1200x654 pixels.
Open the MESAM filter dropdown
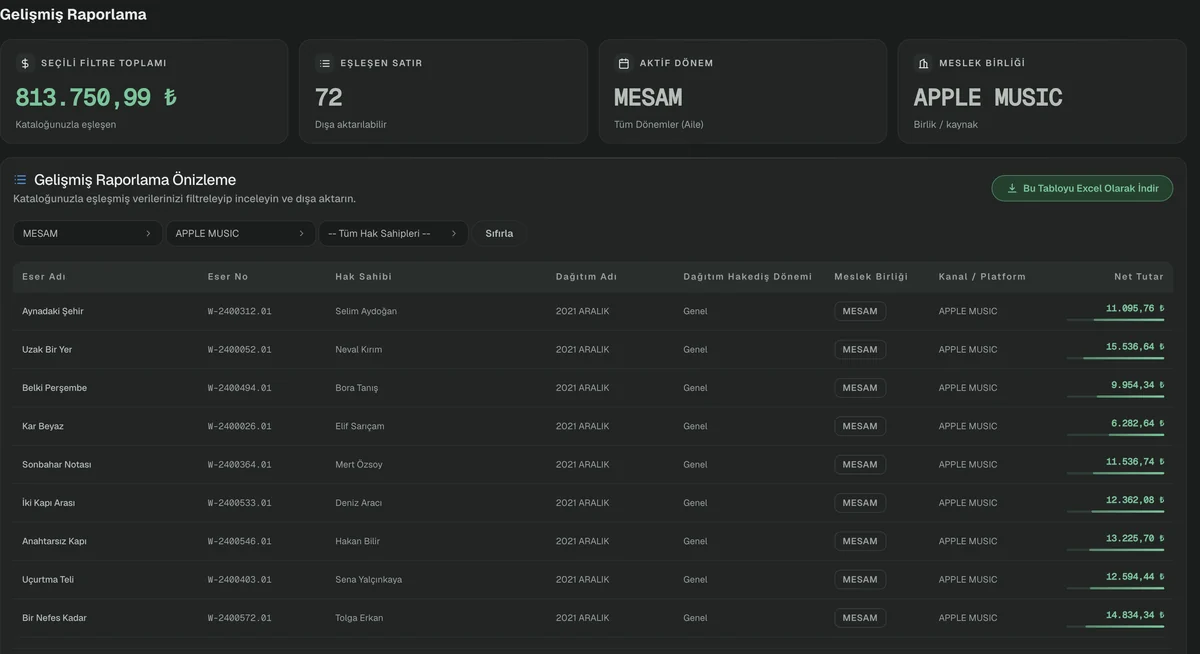[x=87, y=233]
